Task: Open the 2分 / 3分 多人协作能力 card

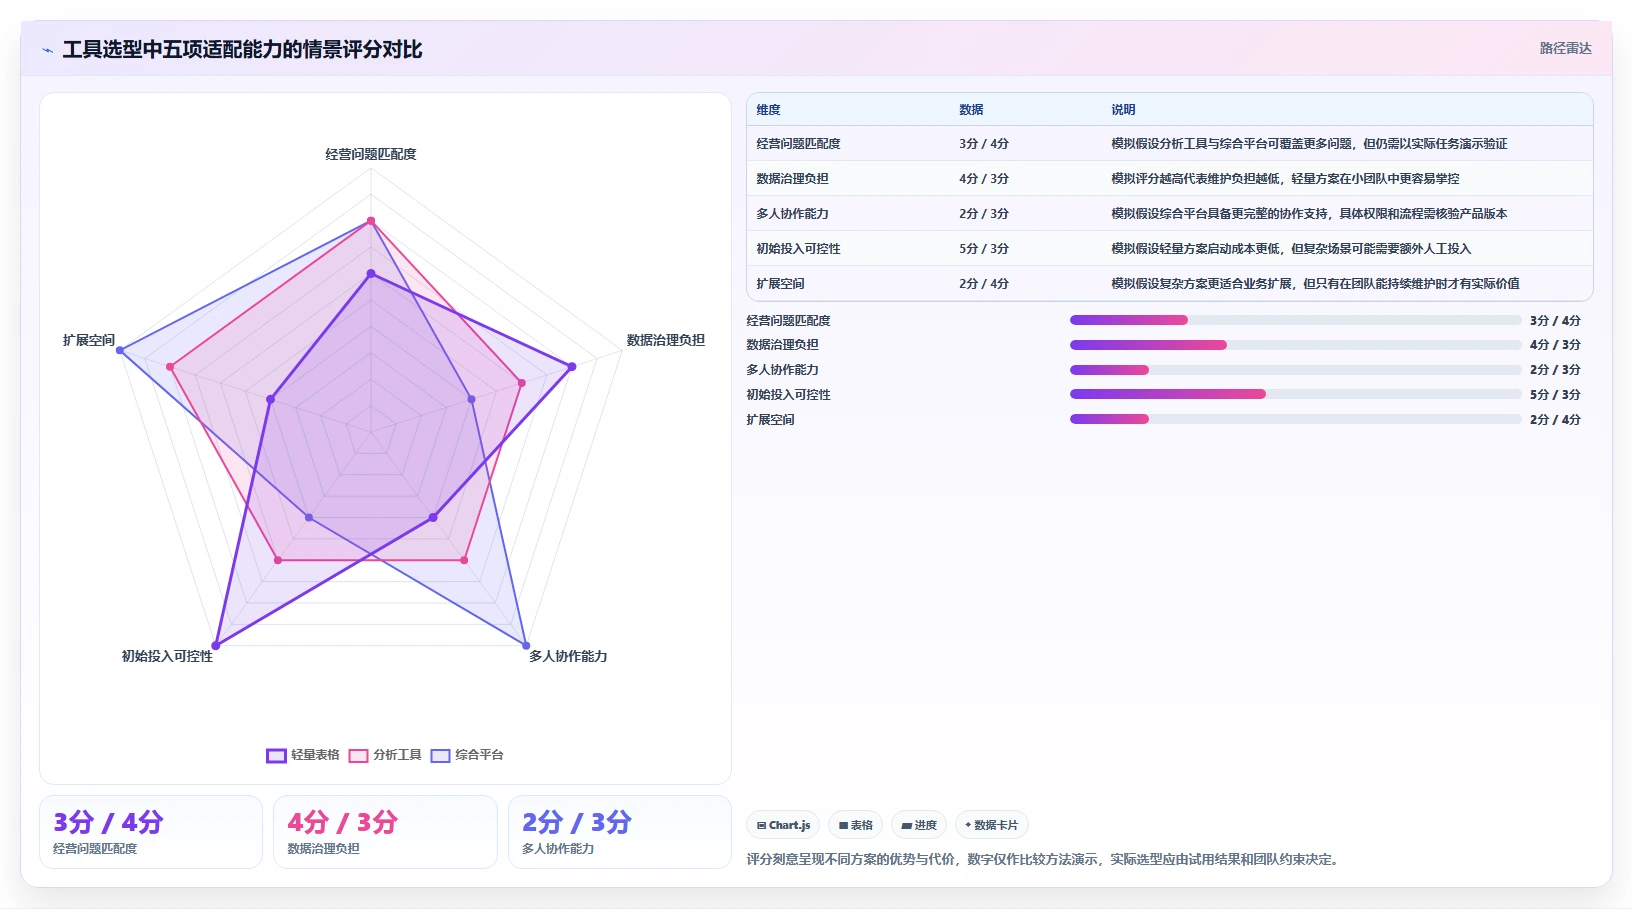Action: pyautogui.click(x=620, y=832)
